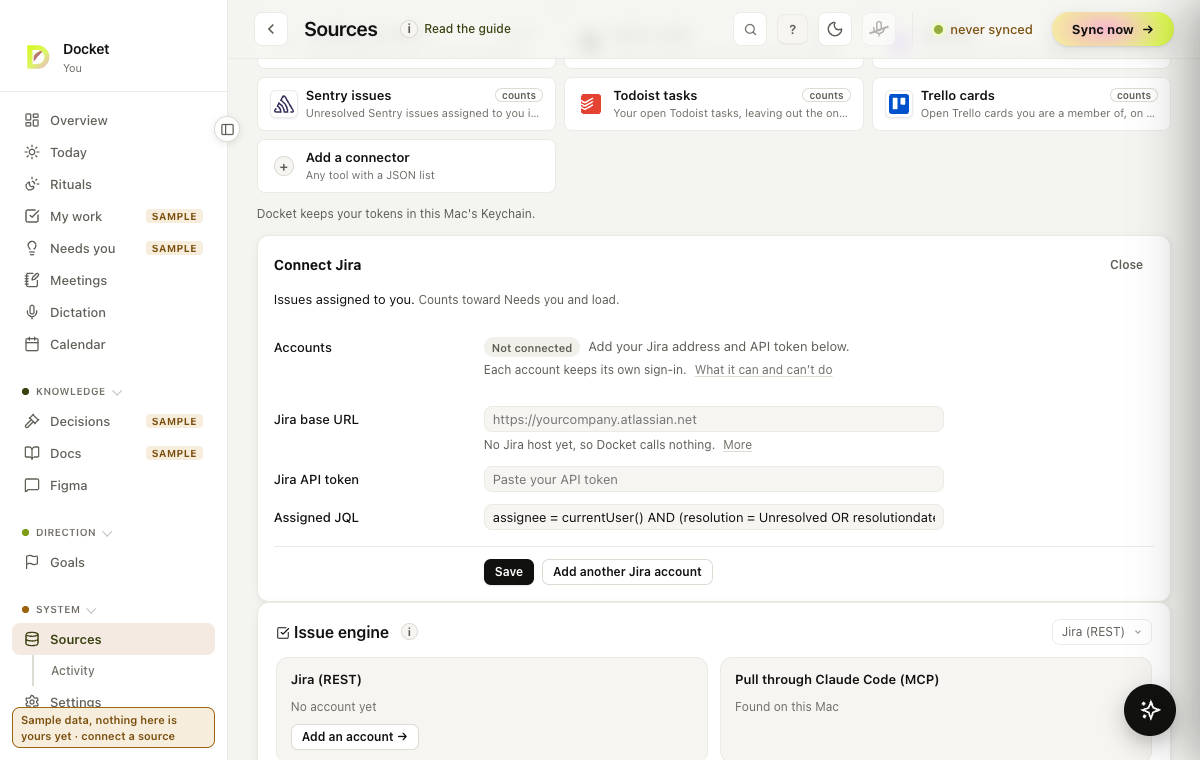Image resolution: width=1200 pixels, height=760 pixels.
Task: Go back with the chevron button
Action: pos(271,29)
